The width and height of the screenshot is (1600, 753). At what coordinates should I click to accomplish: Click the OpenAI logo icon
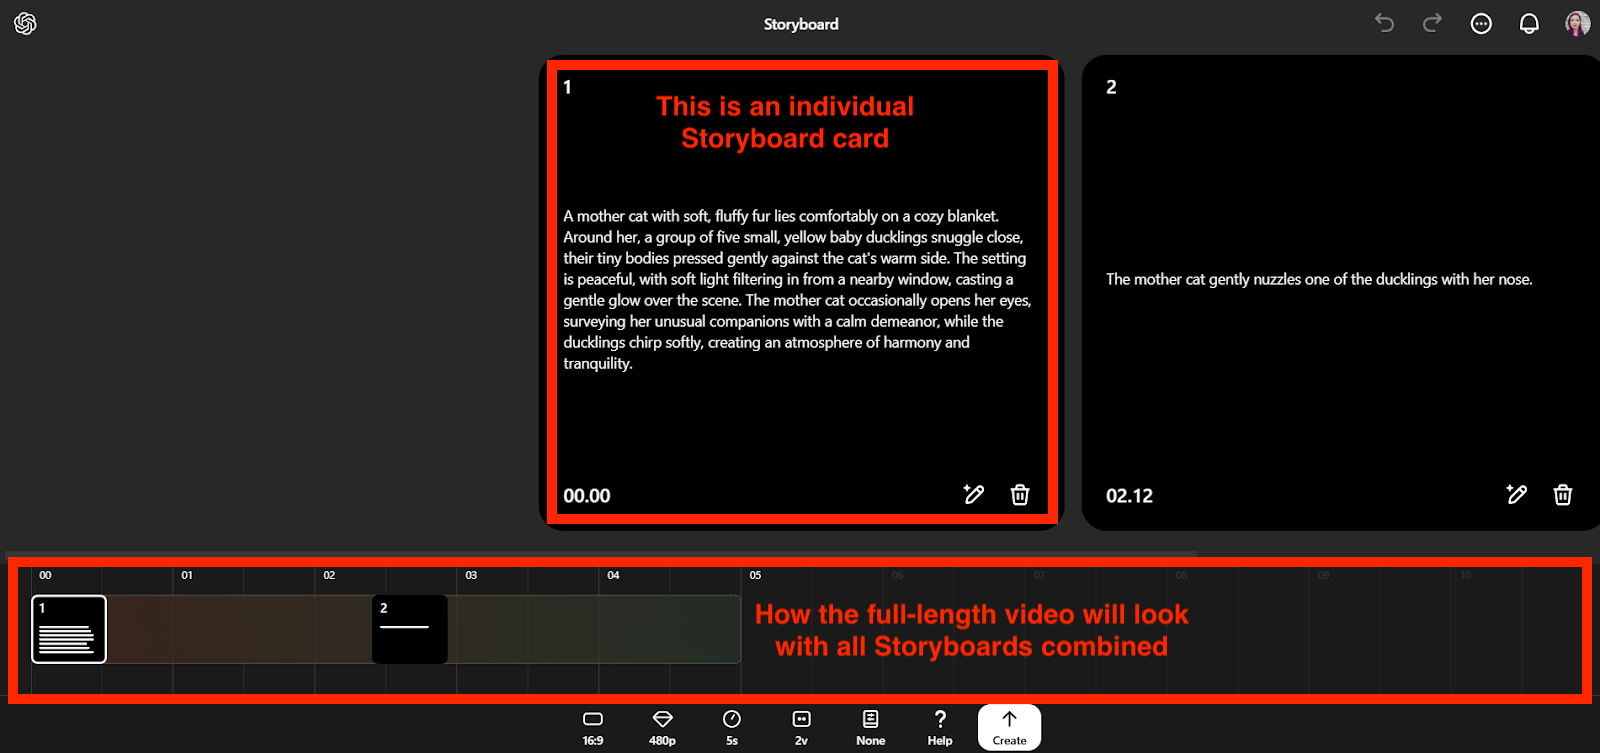25,24
